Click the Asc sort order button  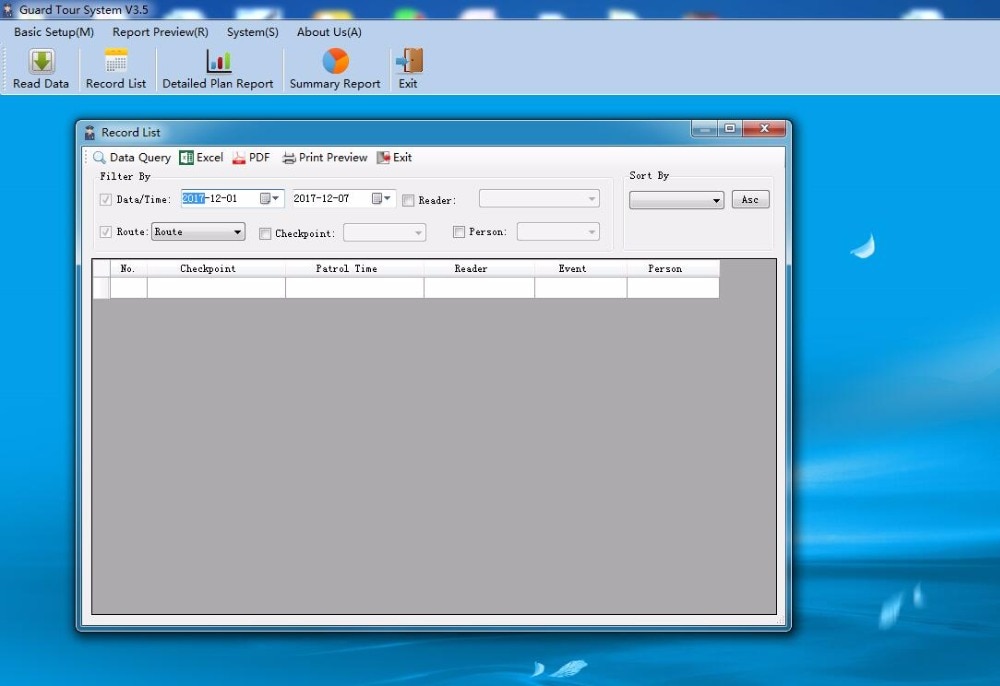[x=751, y=200]
